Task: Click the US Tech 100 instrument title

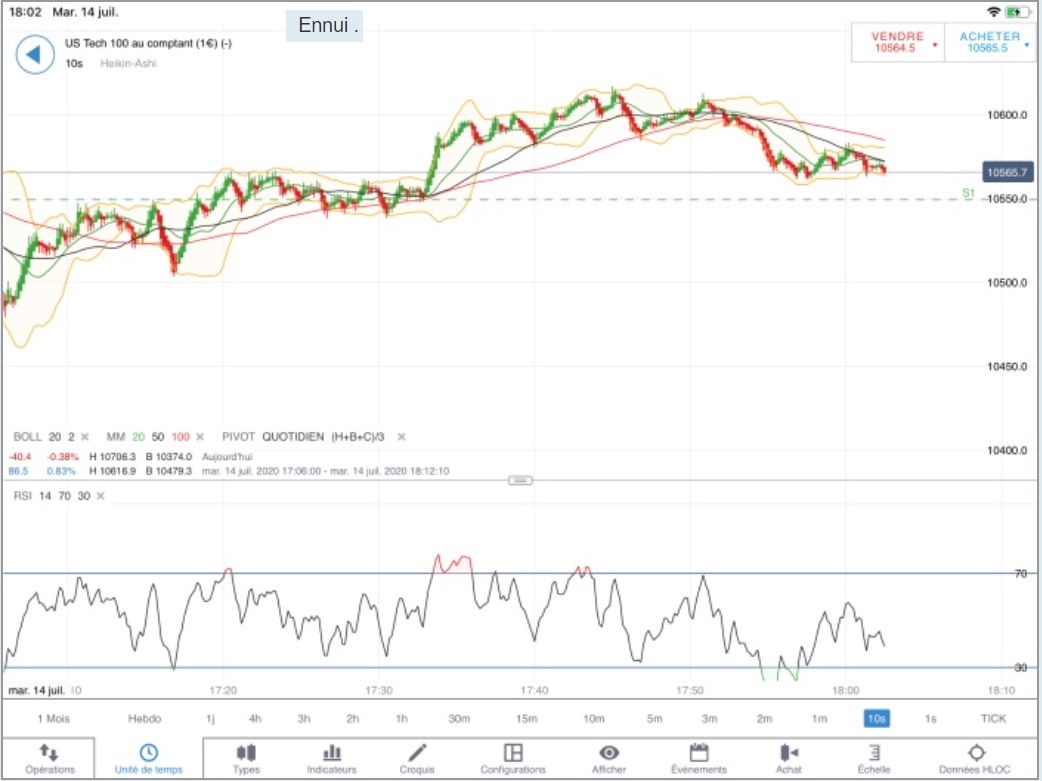Action: click(148, 43)
